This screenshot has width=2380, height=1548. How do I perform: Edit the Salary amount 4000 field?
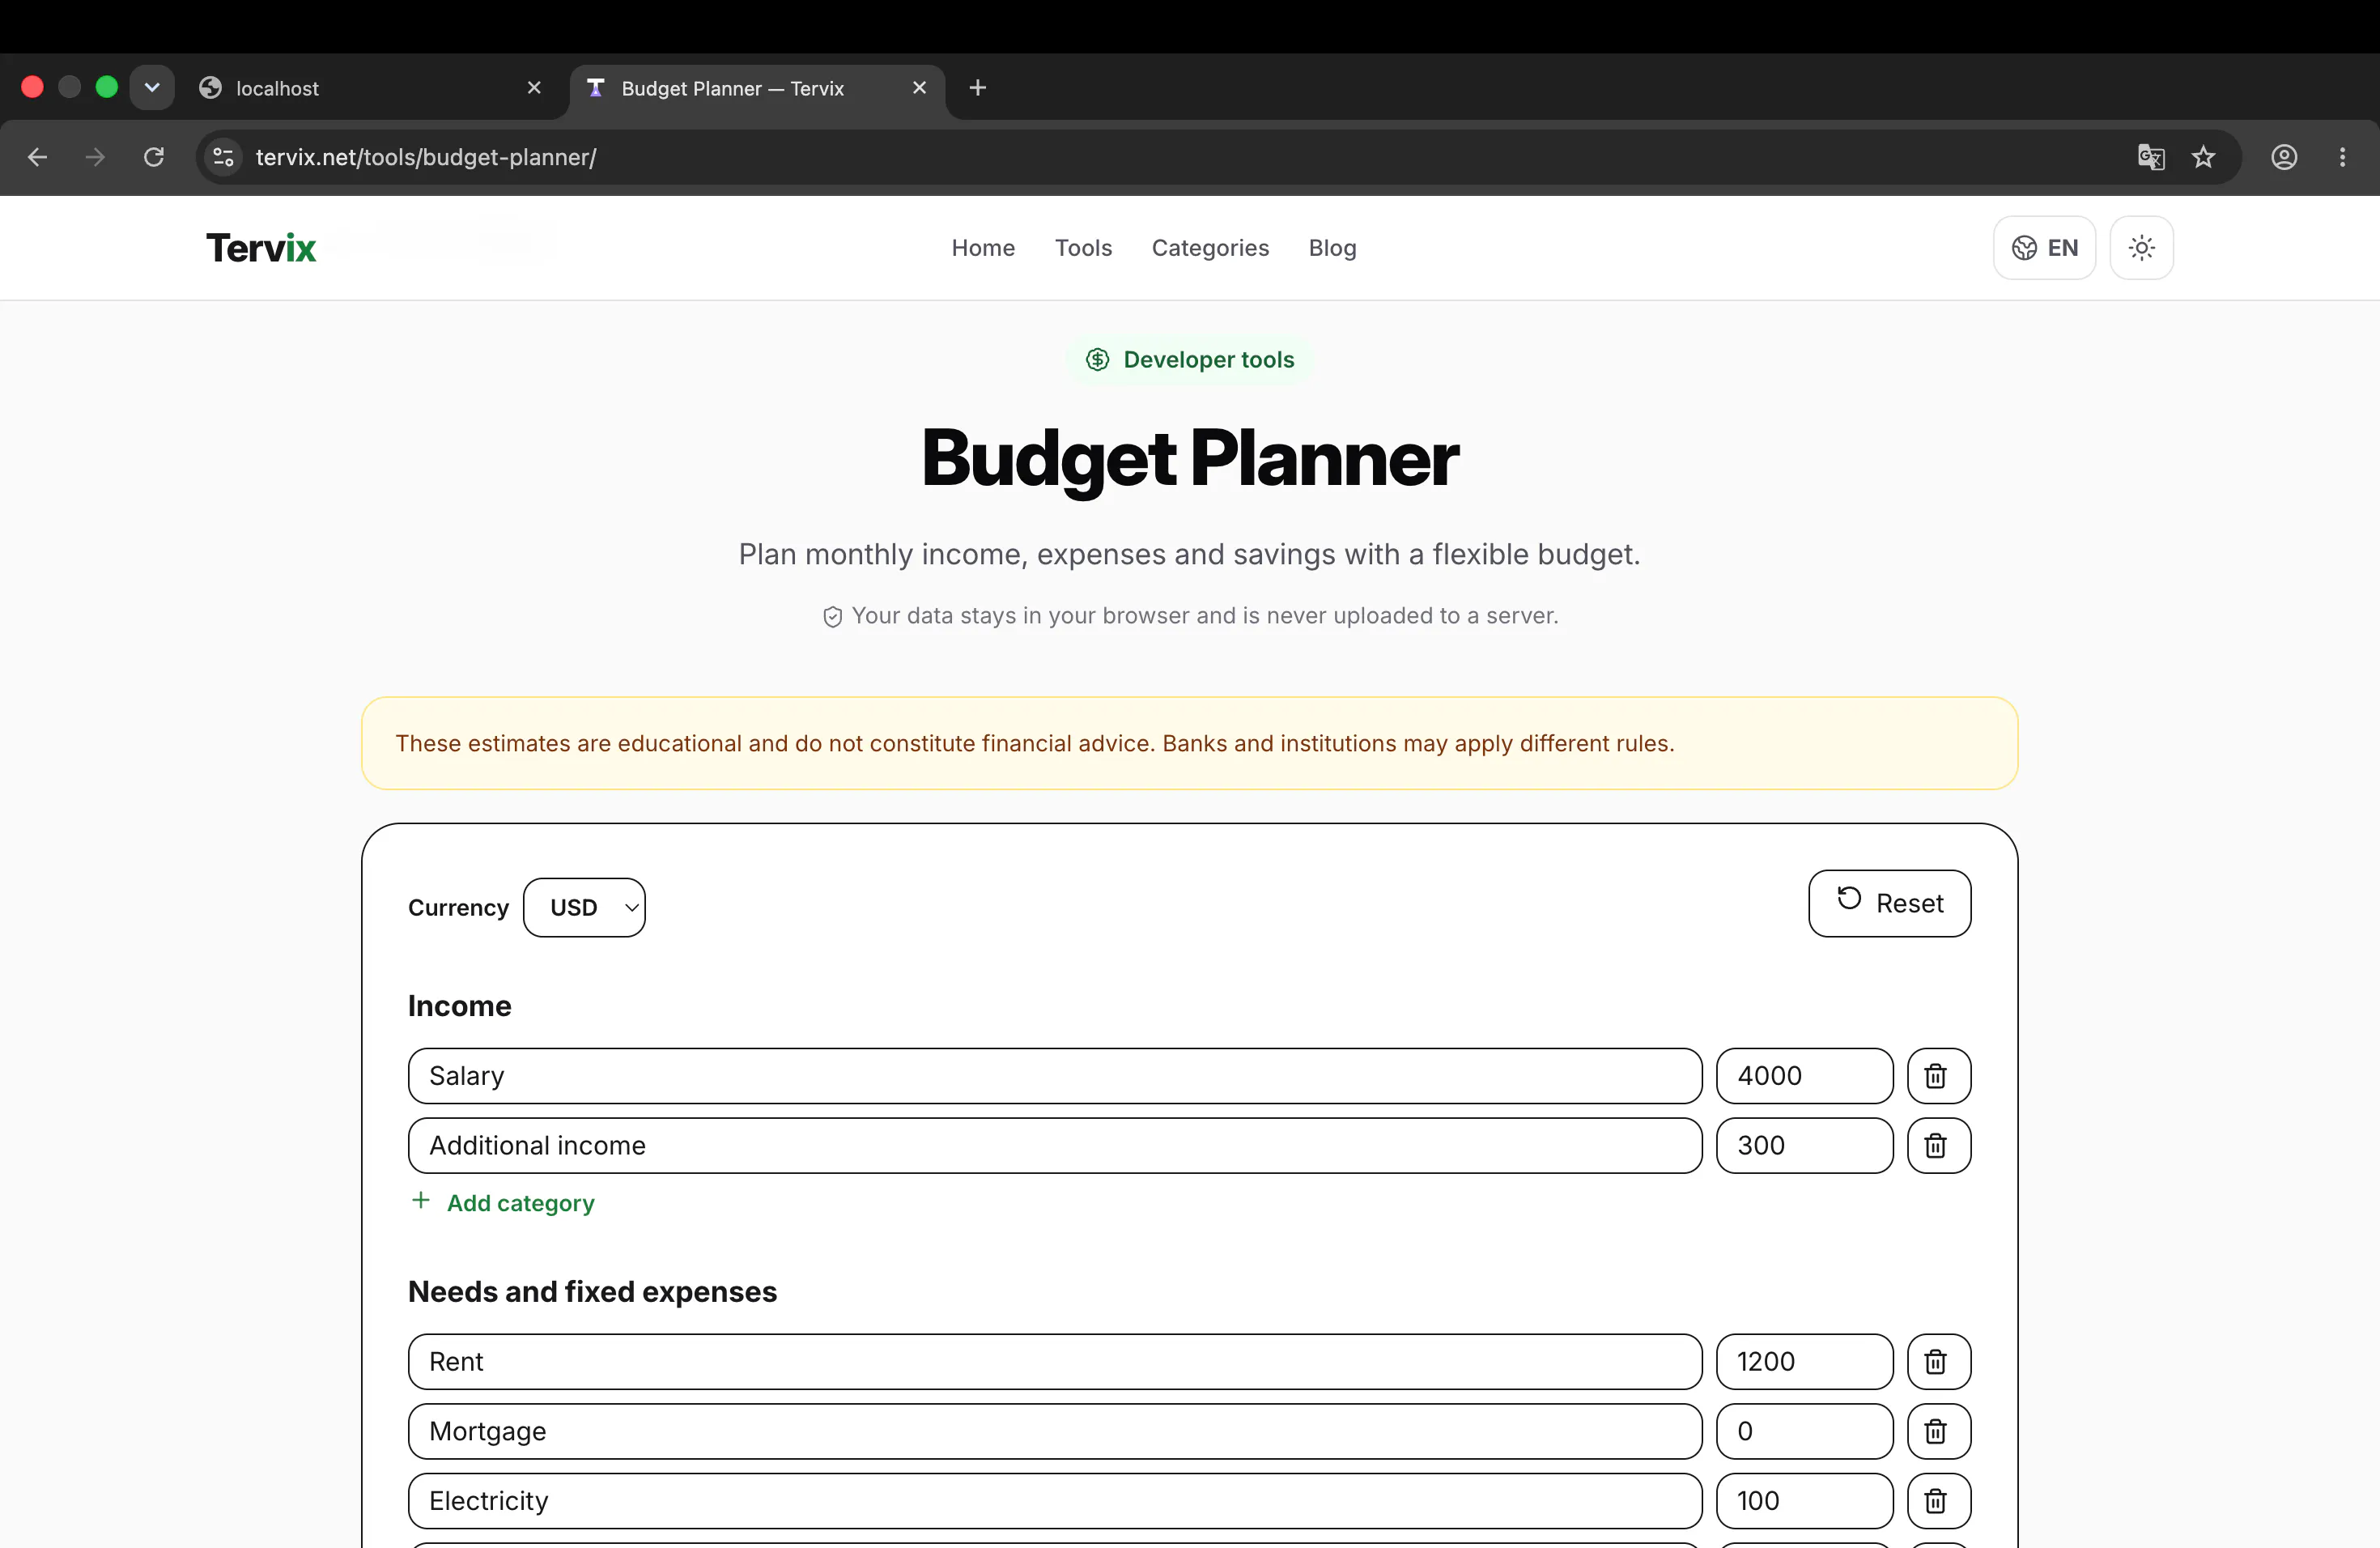coord(1804,1076)
